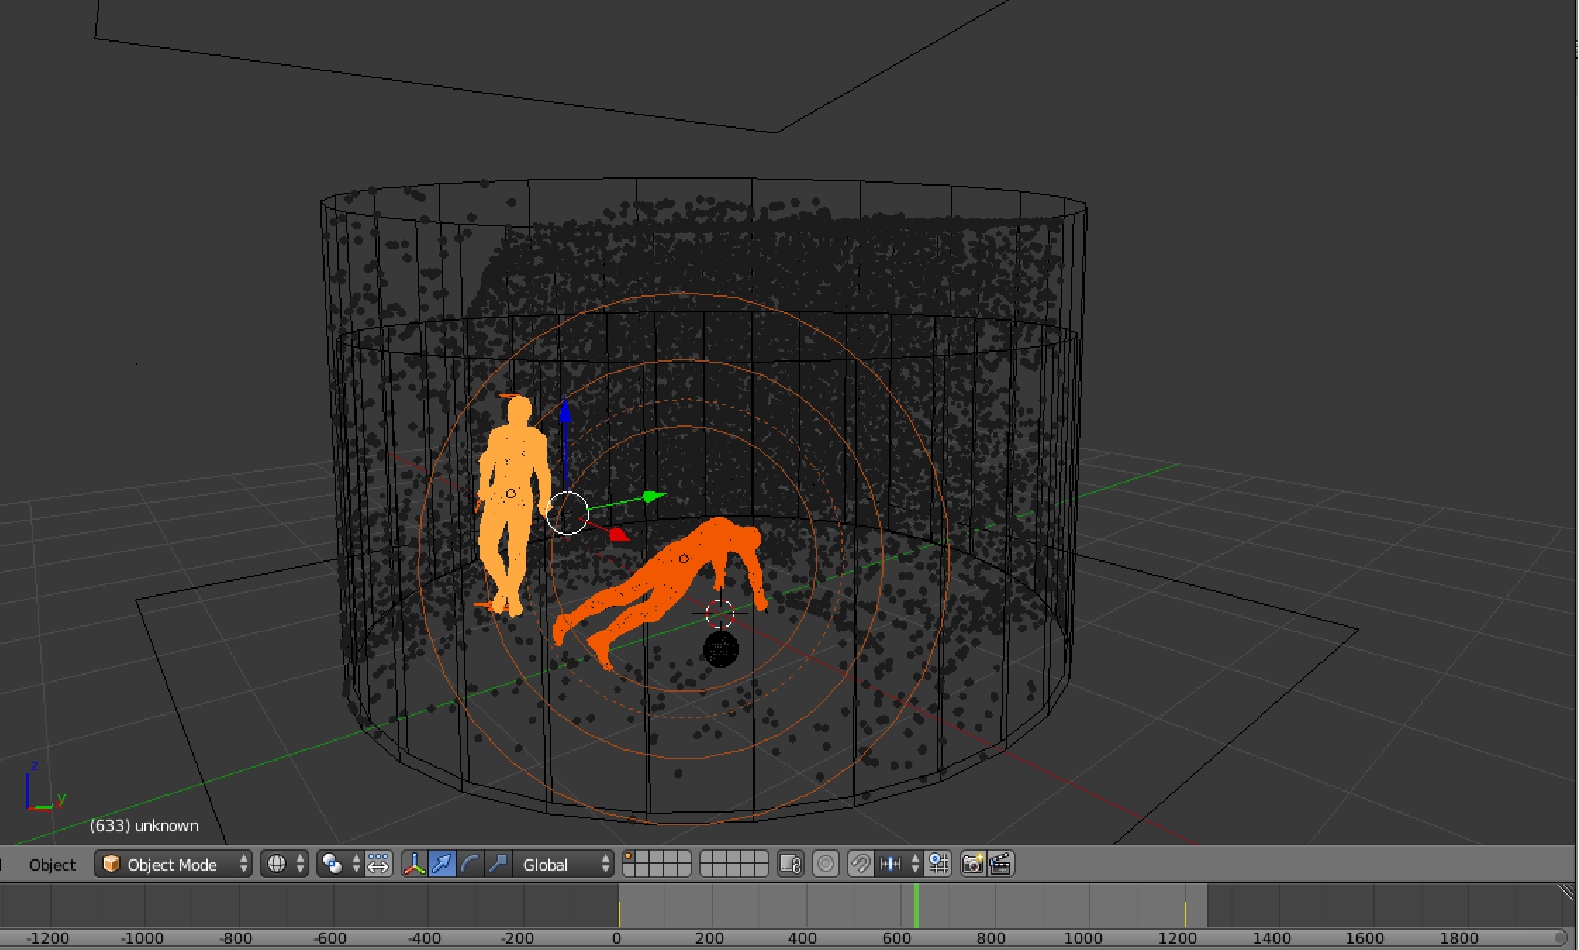The height and width of the screenshot is (950, 1579).
Task: Activate the first scene layer button
Action: pyautogui.click(x=629, y=857)
